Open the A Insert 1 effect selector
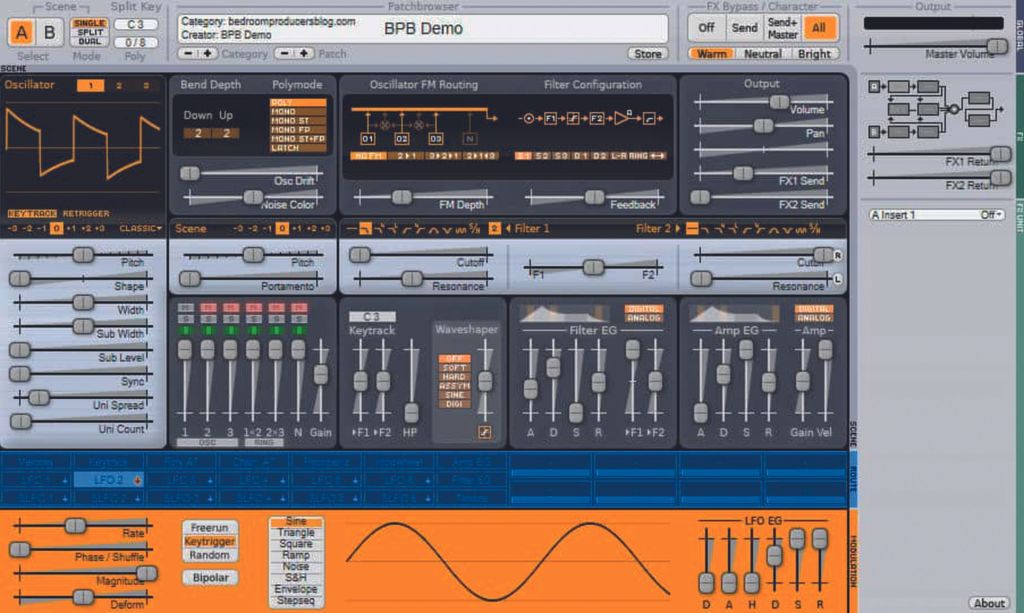The image size is (1024, 613). [934, 214]
